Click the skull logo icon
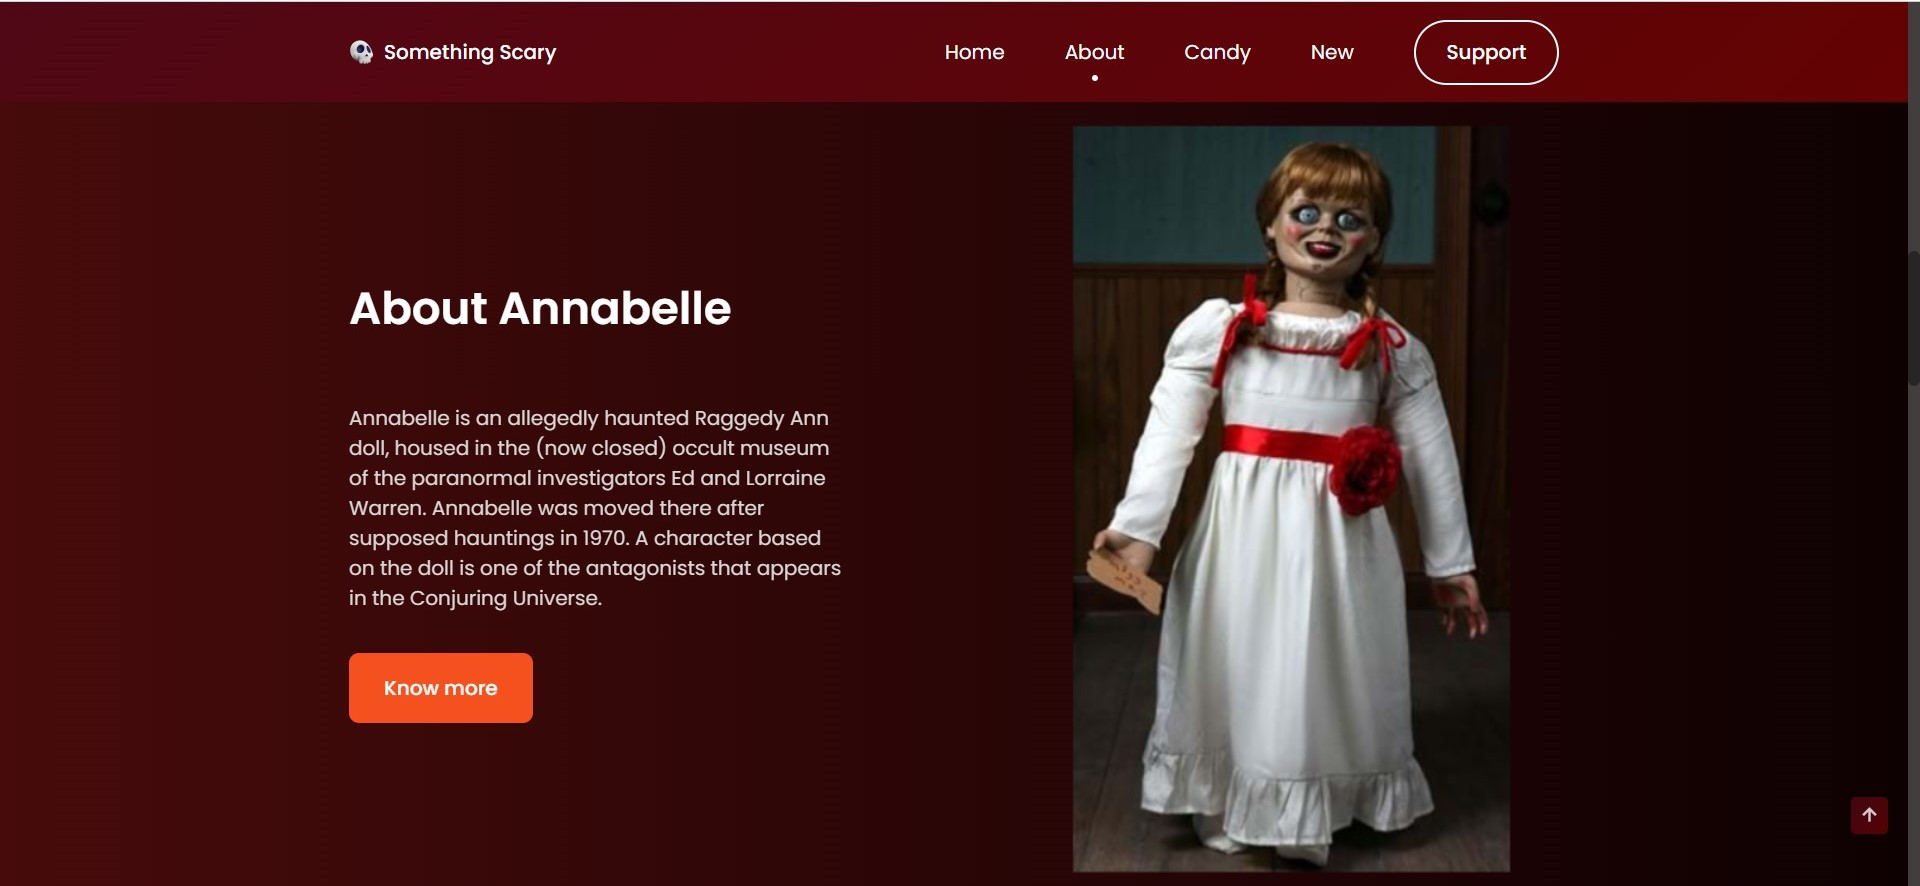The image size is (1920, 886). tap(361, 52)
